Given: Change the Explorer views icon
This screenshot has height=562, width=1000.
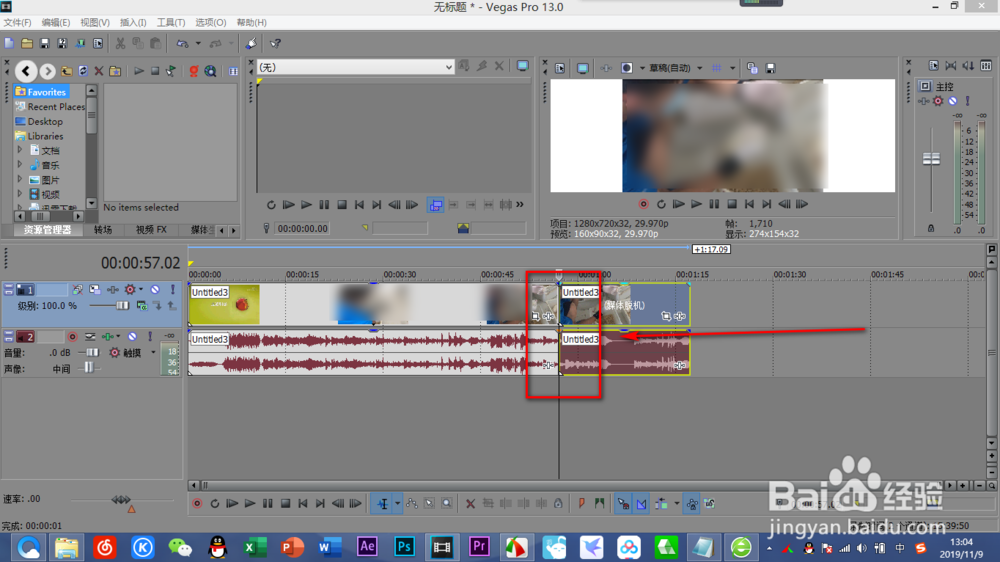Looking at the screenshot, I should (233, 71).
